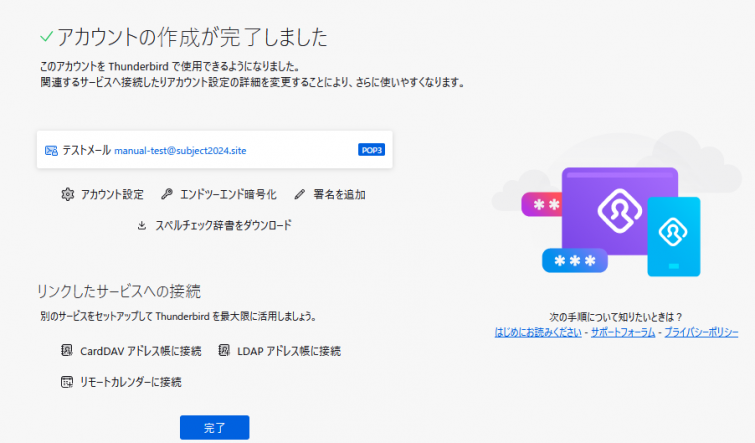Screen dimensions: 755x443
Task: Click the green checkmark next to heading
Action: [x=47, y=37]
